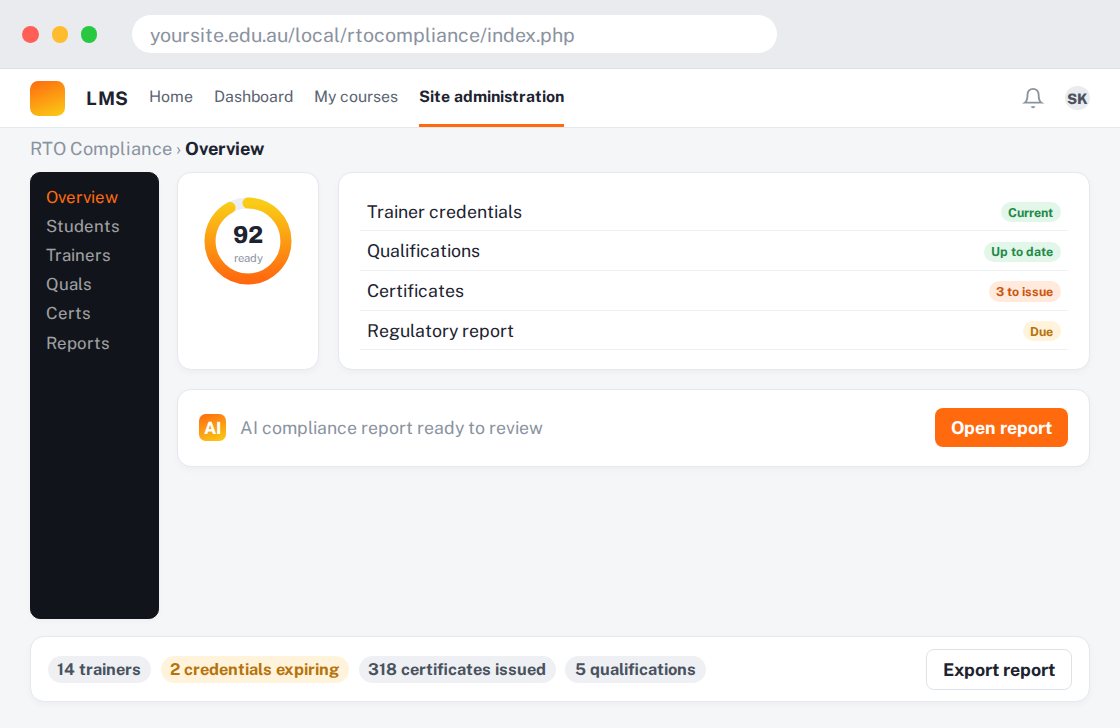The width and height of the screenshot is (1120, 728).
Task: Click AI compliance report ready text
Action: [391, 428]
